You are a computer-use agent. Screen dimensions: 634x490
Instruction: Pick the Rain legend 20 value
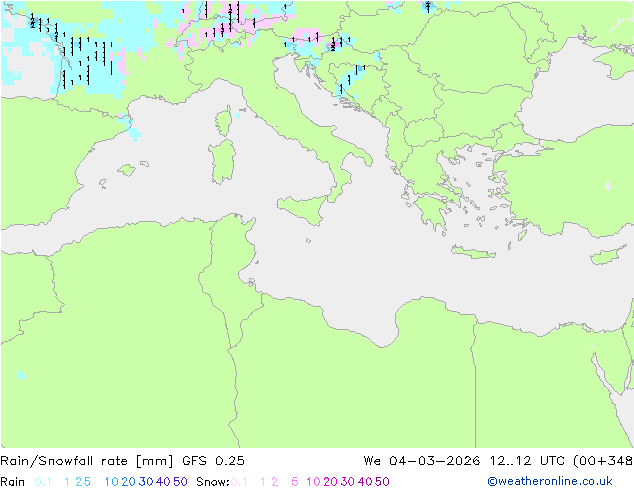click(x=128, y=482)
